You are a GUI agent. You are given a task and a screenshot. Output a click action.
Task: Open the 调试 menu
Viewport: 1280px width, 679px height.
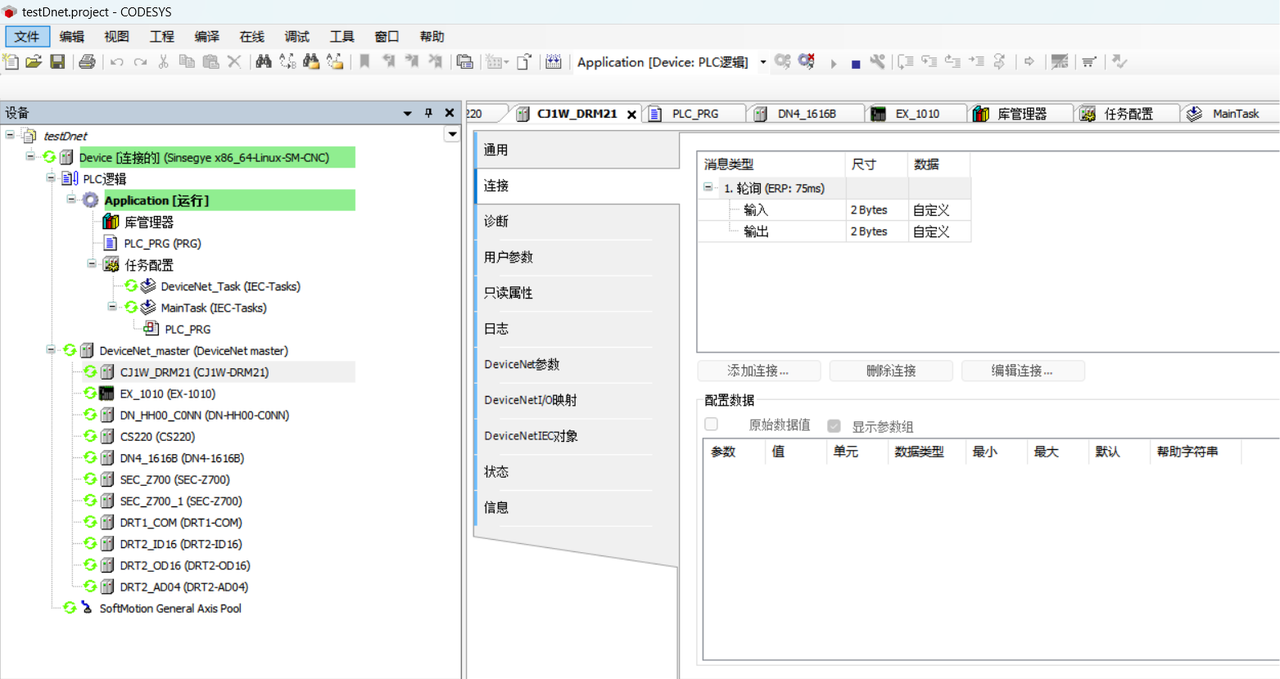click(x=297, y=37)
